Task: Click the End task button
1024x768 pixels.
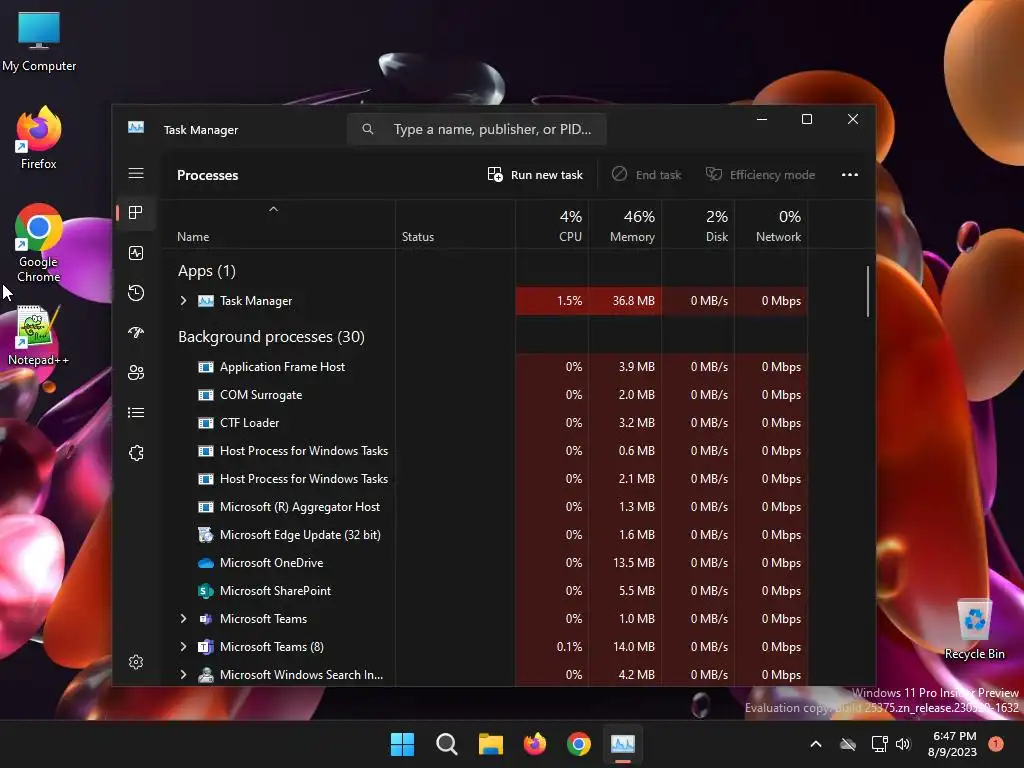Action: click(x=647, y=174)
